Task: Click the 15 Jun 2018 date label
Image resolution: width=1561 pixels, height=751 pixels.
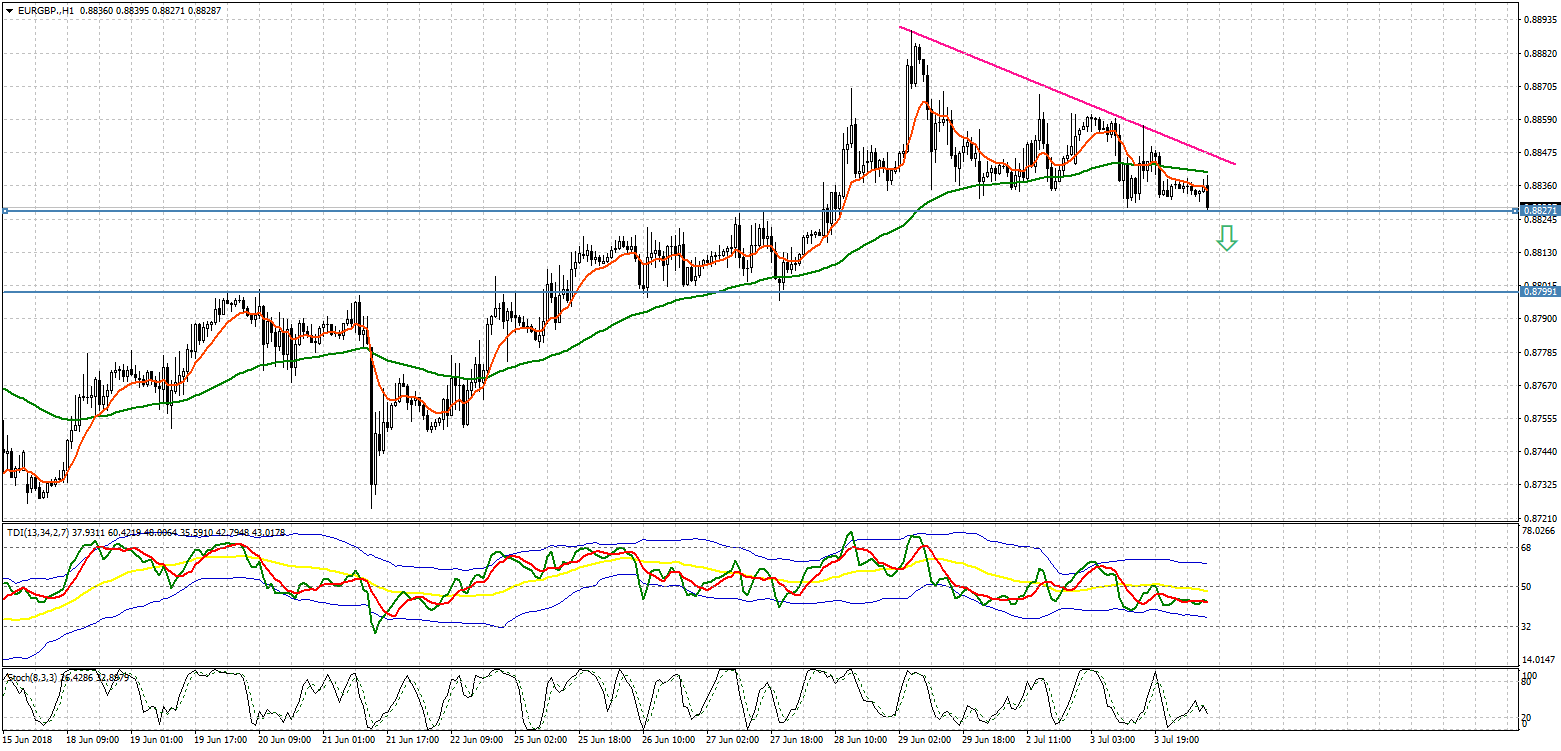Action: click(28, 740)
